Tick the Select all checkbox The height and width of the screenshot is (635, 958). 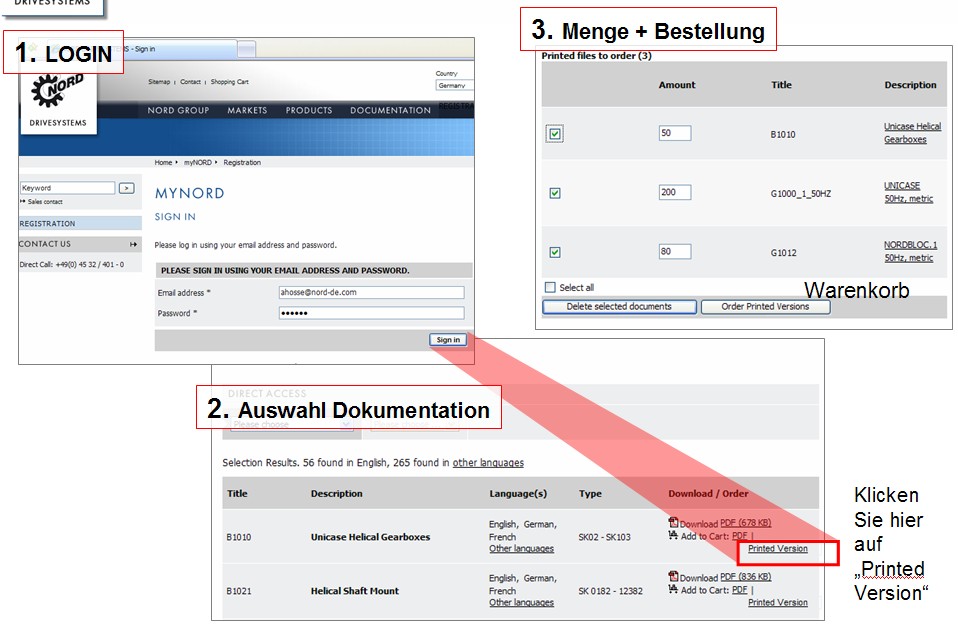pos(550,288)
